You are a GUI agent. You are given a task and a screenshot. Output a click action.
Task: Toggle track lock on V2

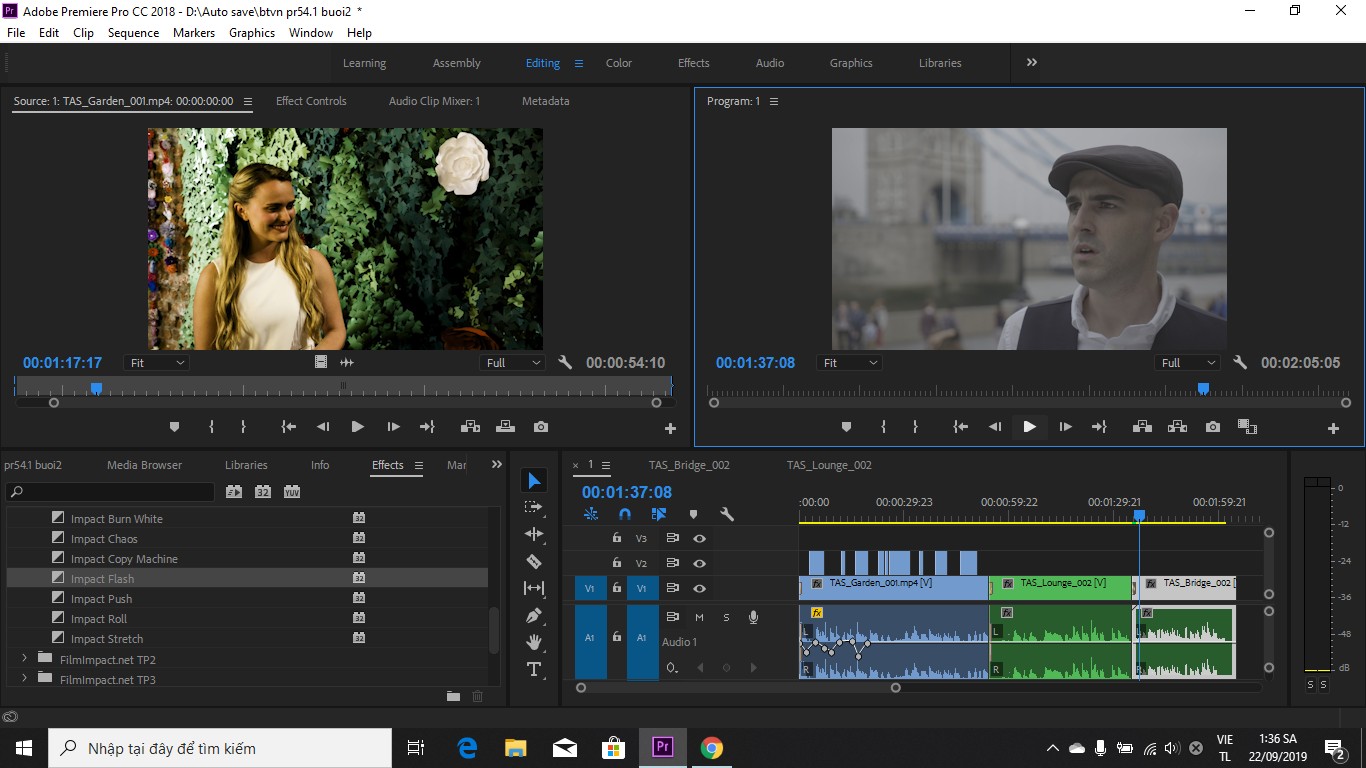(616, 563)
